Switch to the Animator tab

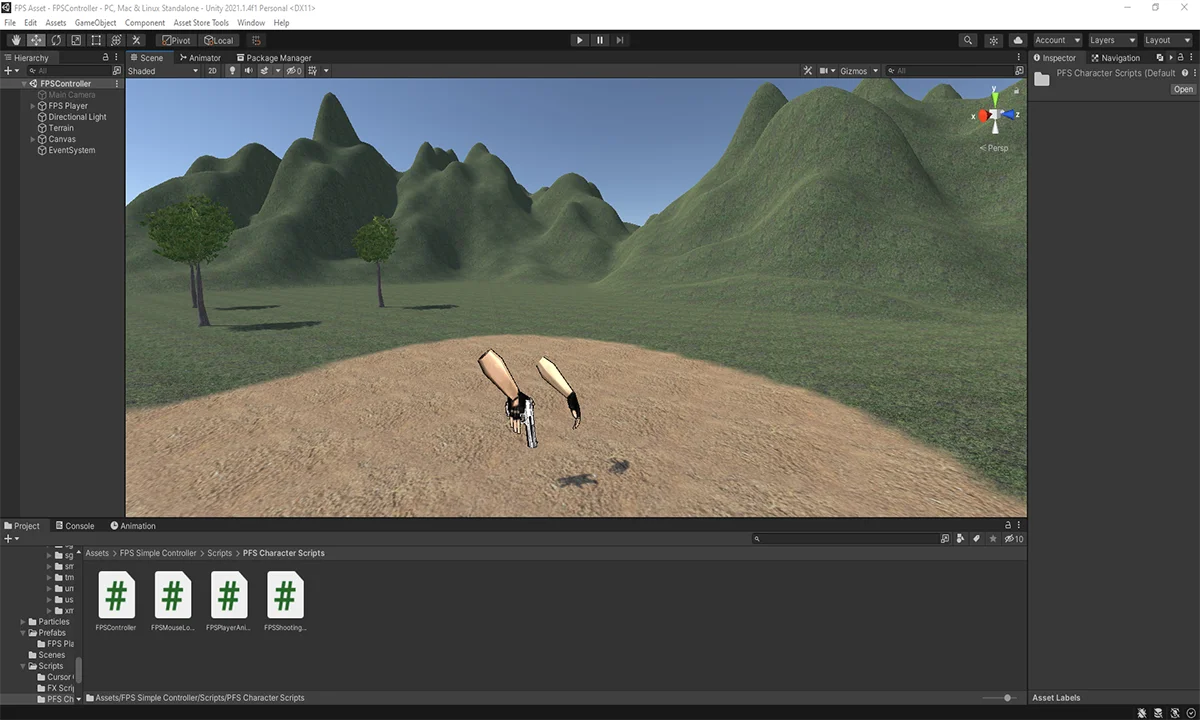coord(200,58)
